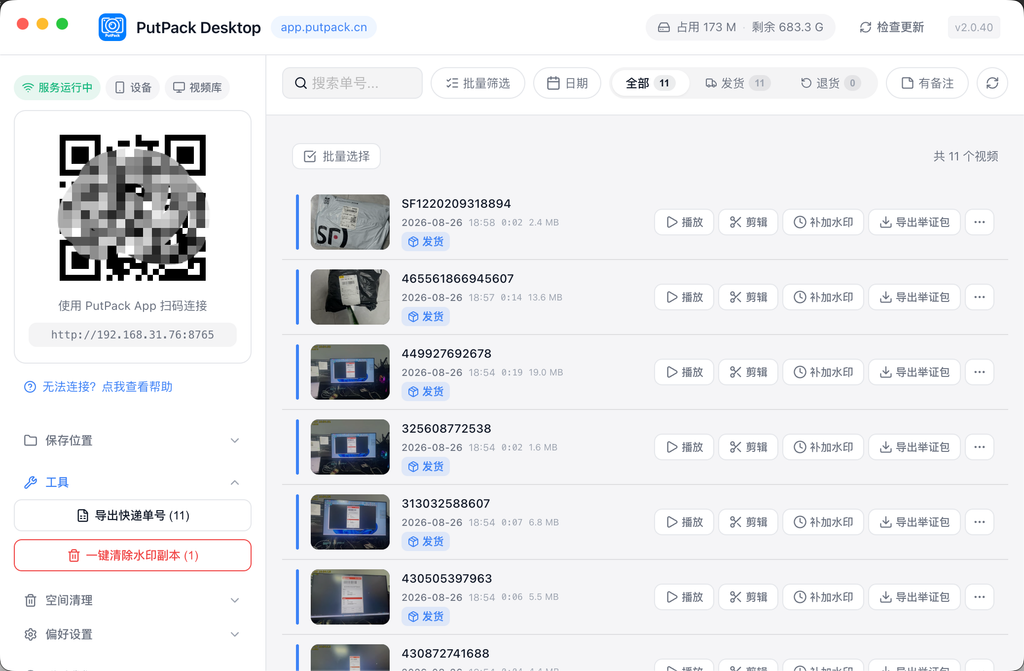Play video 430505397963
The height and width of the screenshot is (671, 1024).
pyautogui.click(x=684, y=597)
